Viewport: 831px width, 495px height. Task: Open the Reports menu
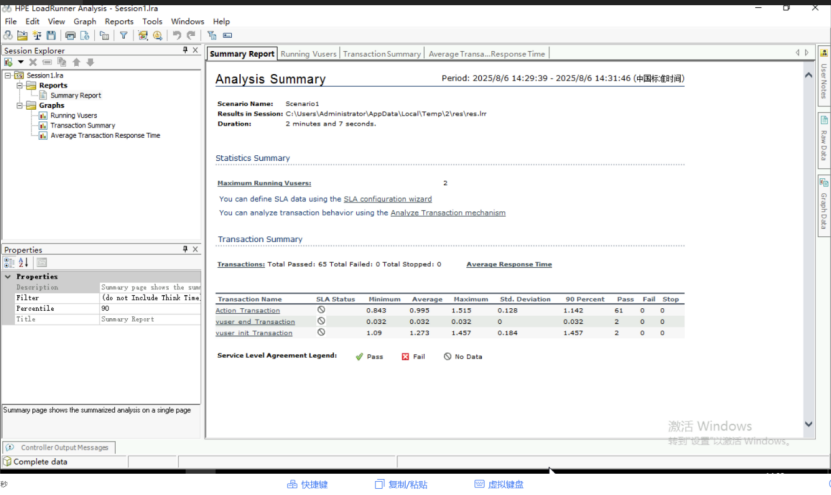click(x=119, y=21)
